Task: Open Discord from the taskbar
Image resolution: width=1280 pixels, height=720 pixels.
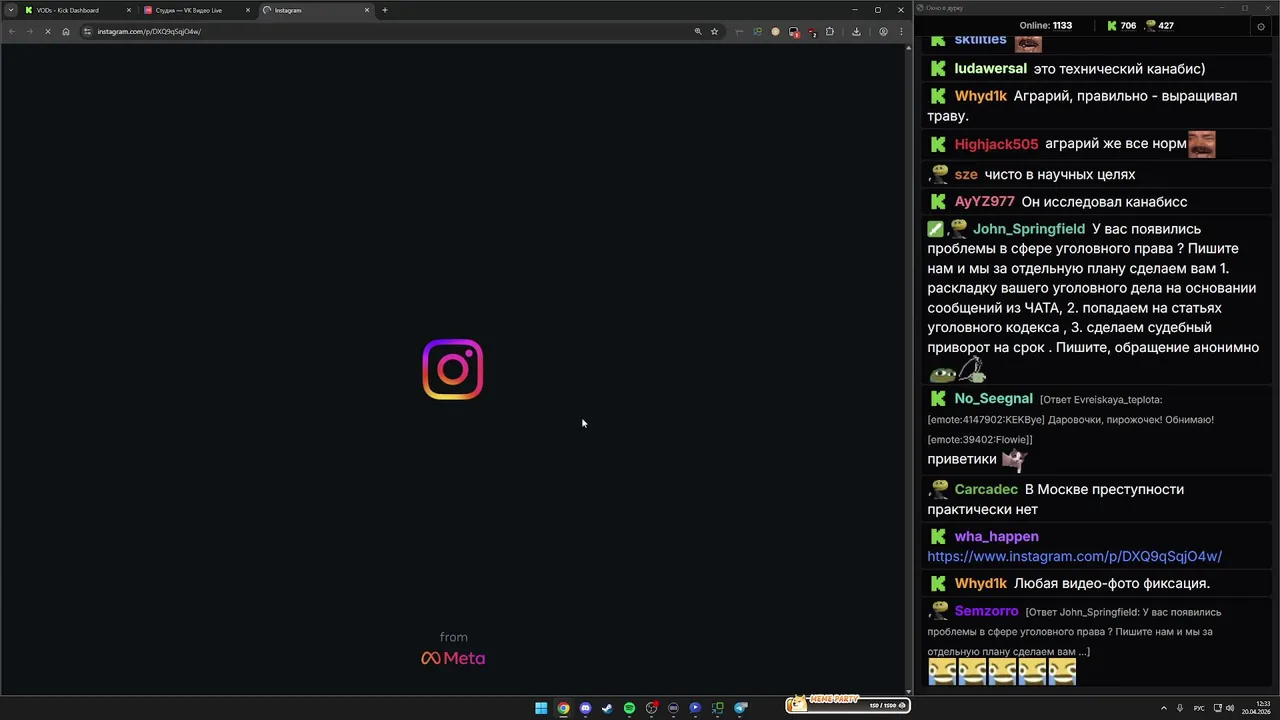Action: tap(585, 708)
